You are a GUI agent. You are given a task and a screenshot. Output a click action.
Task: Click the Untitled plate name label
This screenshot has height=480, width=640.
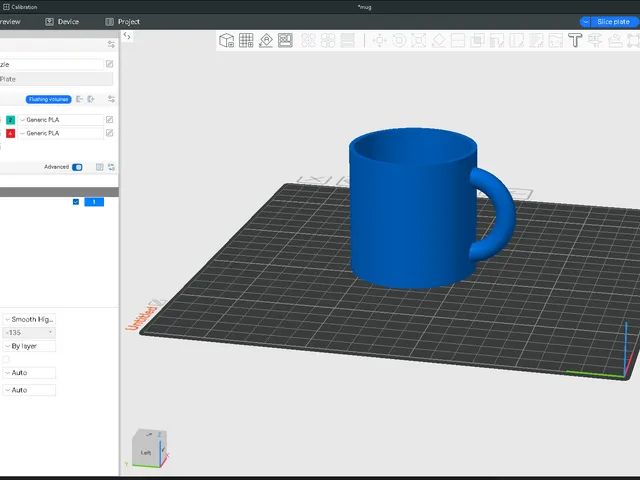click(142, 318)
